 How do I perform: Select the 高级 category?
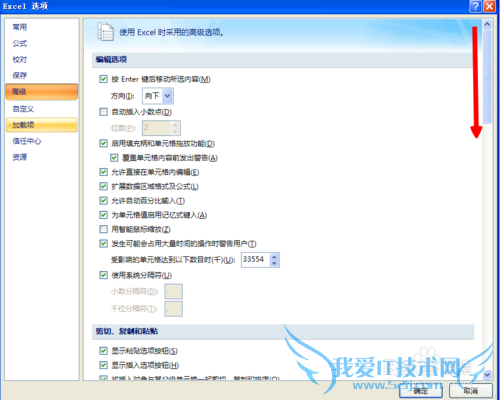point(42,92)
